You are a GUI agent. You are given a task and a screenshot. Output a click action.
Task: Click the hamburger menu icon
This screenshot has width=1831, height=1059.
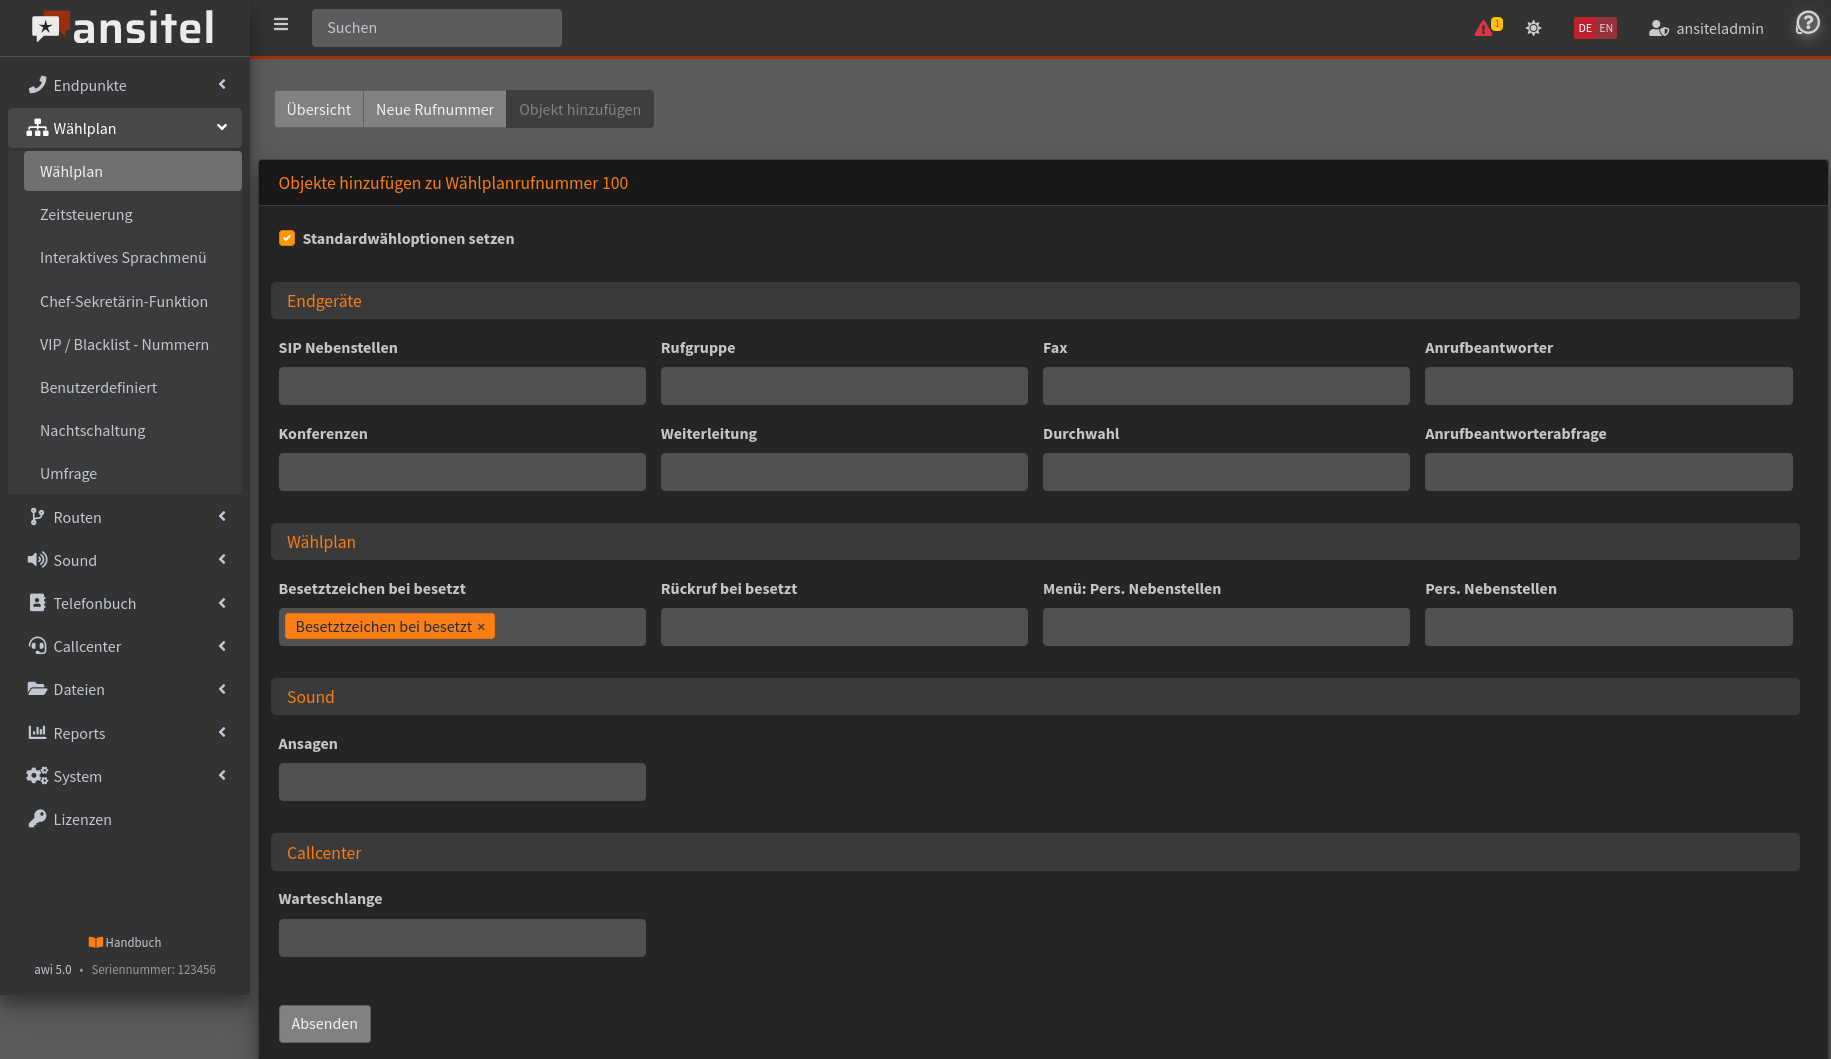coord(281,25)
